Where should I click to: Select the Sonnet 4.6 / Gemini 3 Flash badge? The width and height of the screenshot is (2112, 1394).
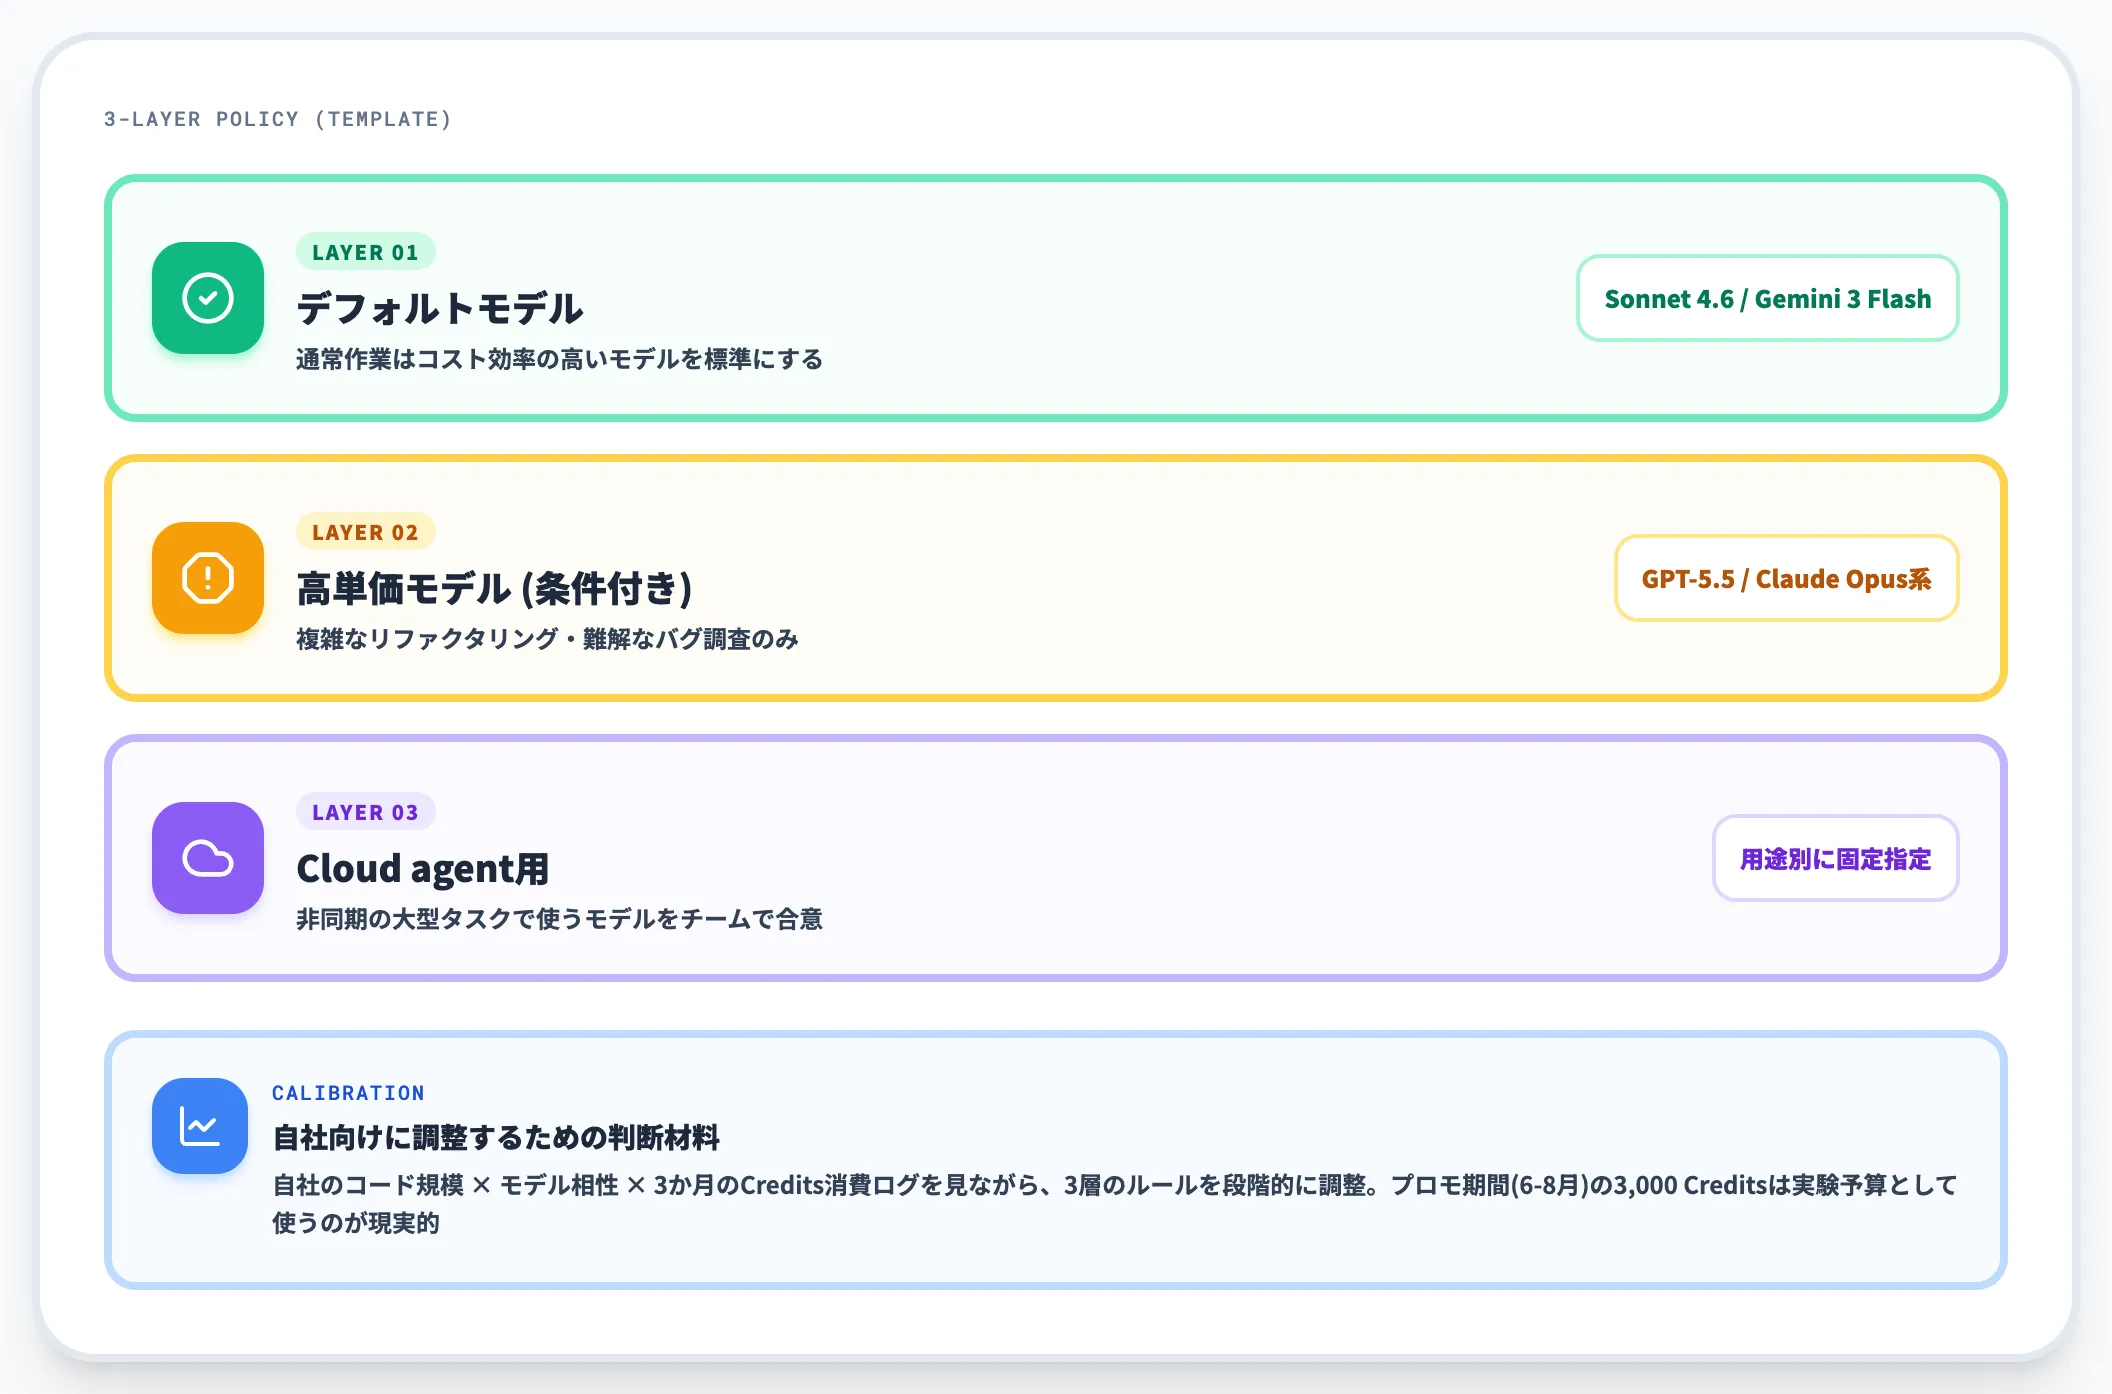pos(1767,298)
